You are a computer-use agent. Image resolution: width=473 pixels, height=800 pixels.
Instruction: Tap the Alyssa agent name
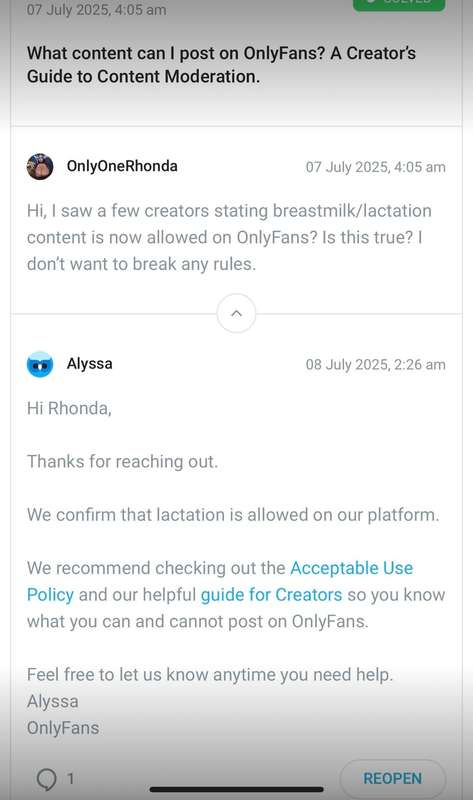coord(89,364)
